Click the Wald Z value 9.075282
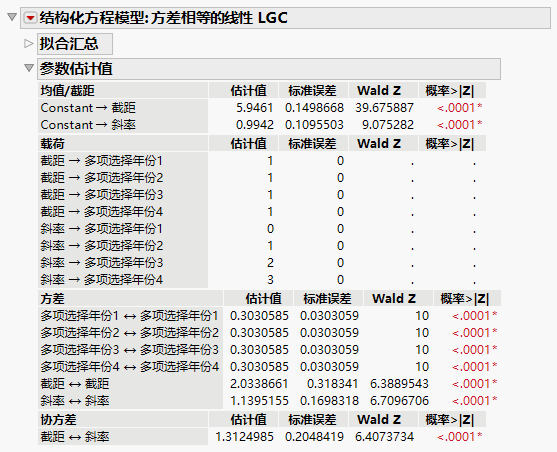This screenshot has width=557, height=452. [x=388, y=125]
